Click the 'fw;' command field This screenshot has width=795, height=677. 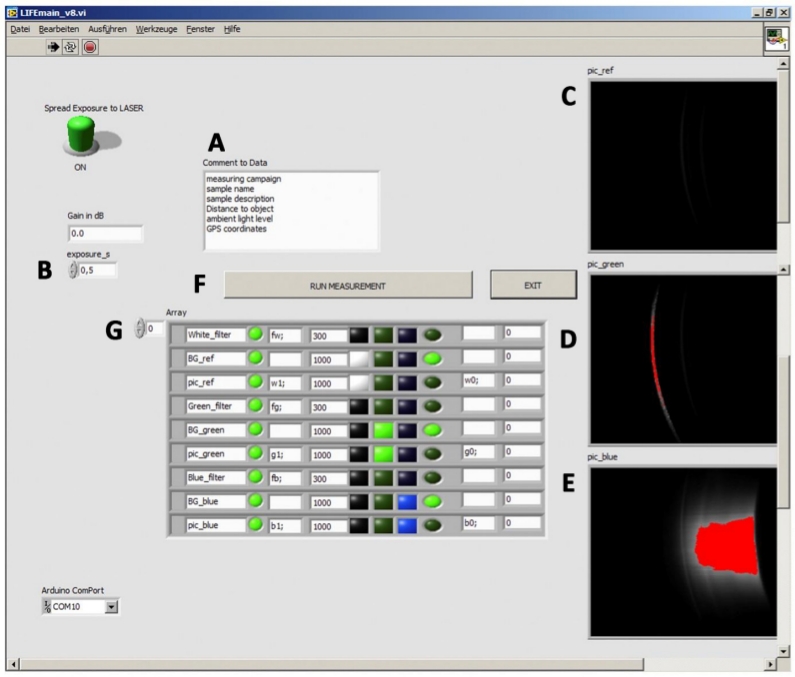click(285, 335)
